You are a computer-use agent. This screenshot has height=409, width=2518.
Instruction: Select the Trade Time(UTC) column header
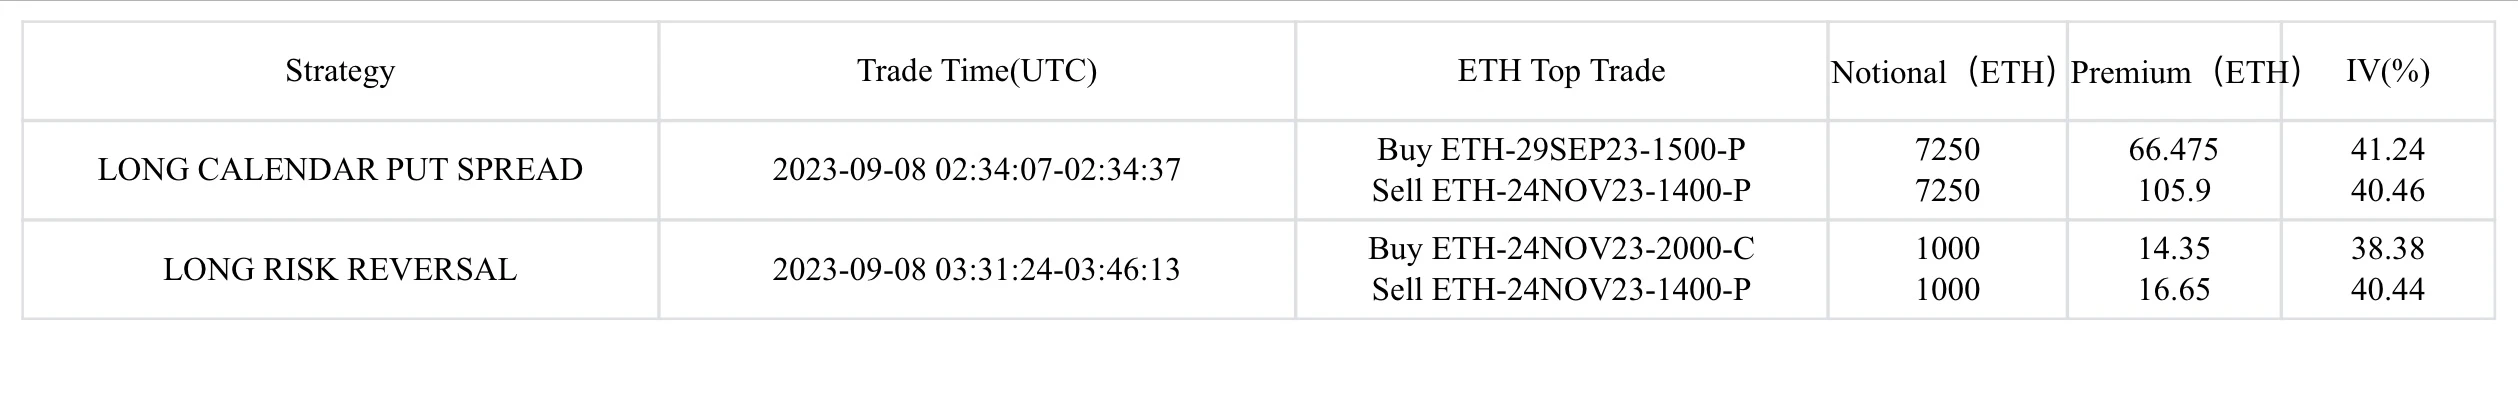pyautogui.click(x=977, y=71)
